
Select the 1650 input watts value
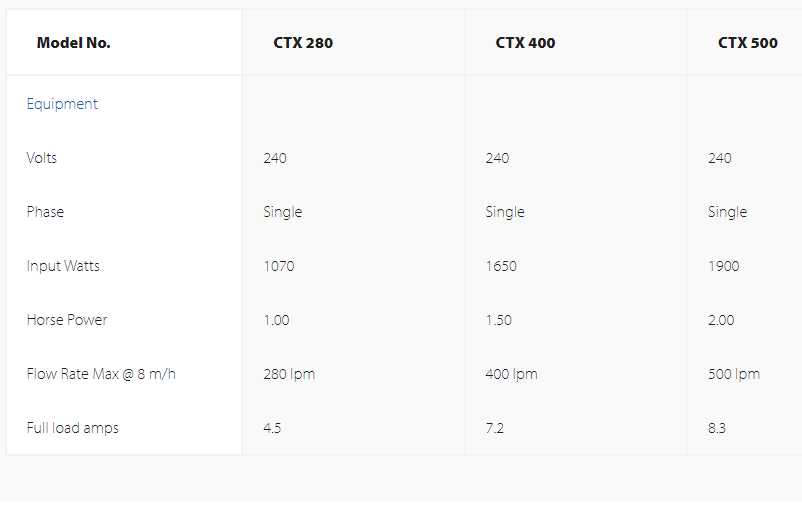point(501,266)
